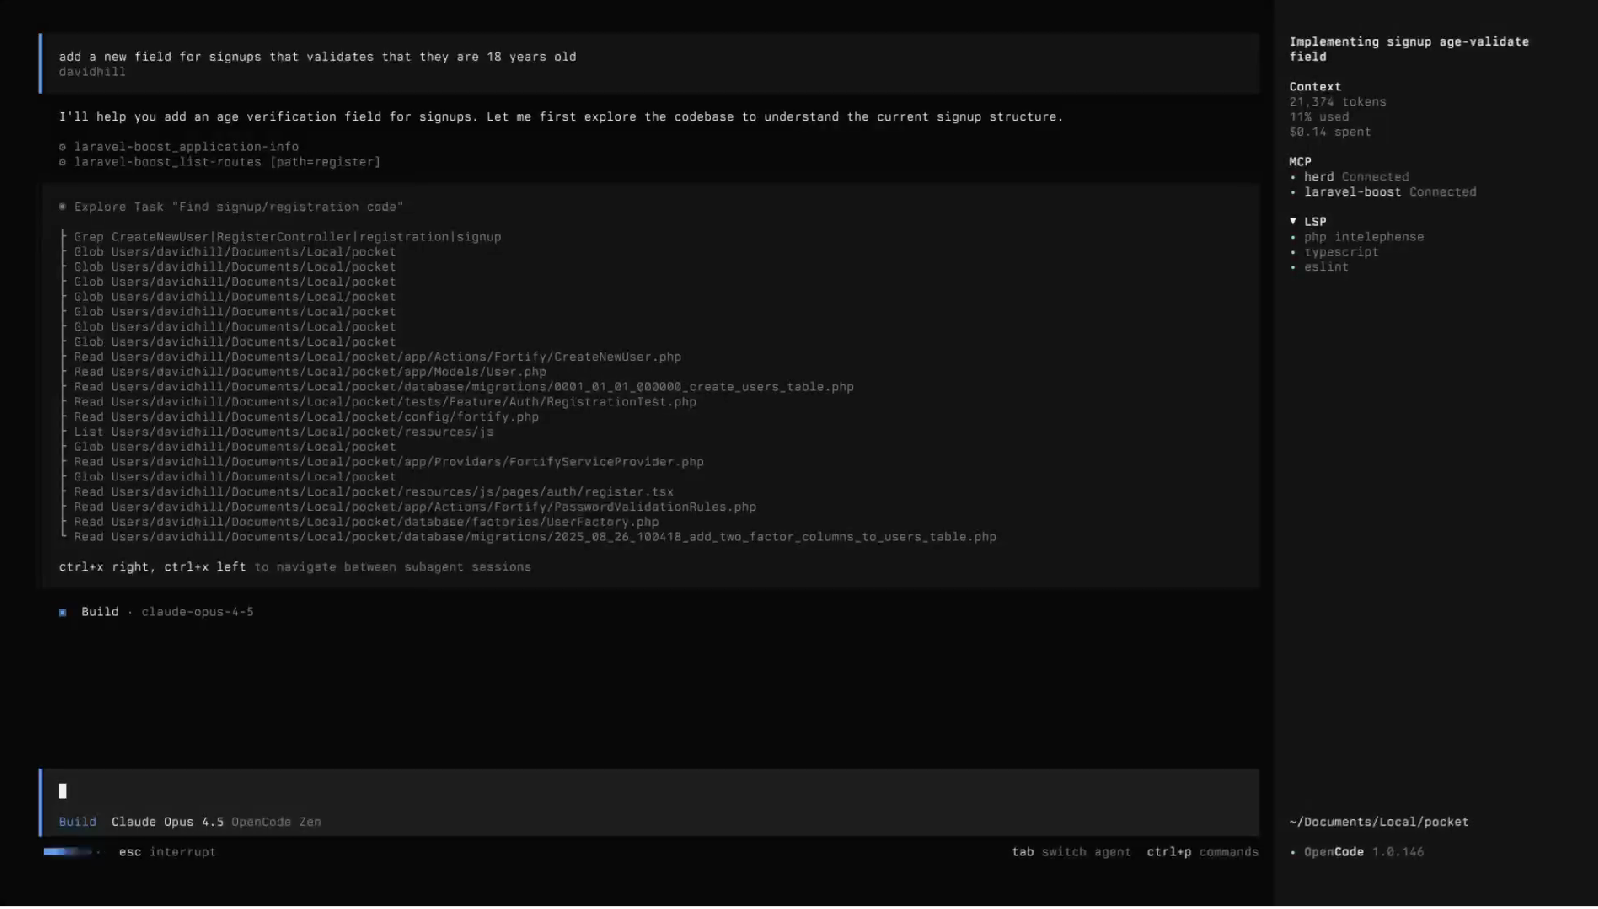Click the Build agent label in prompt
This screenshot has width=1598, height=909.
[x=77, y=822]
